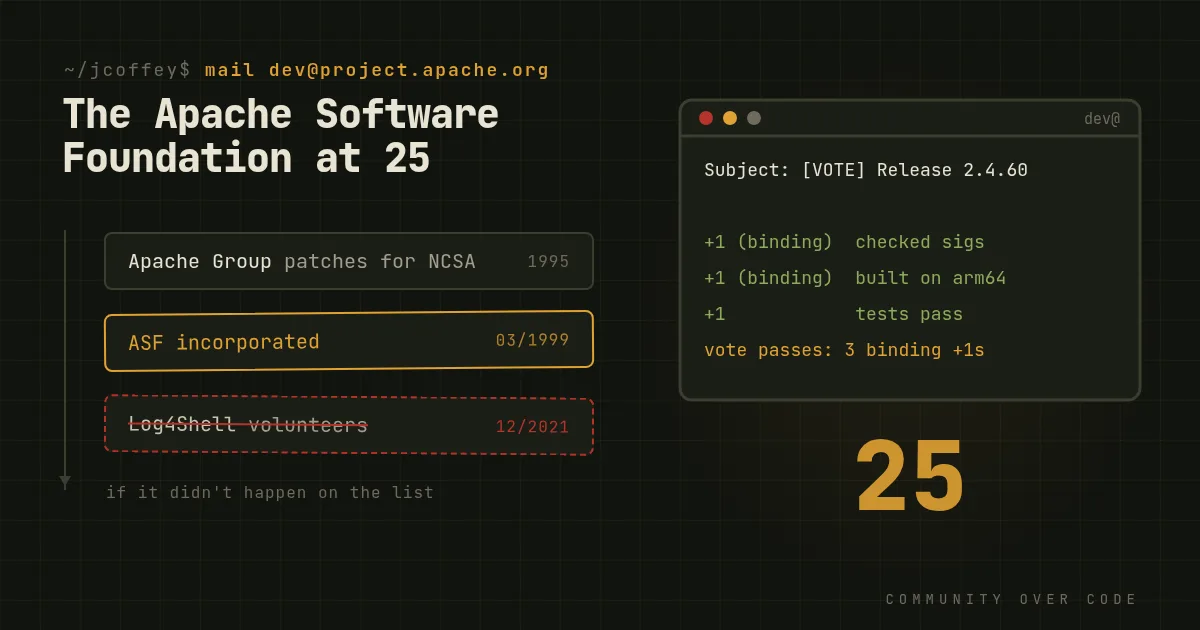Click the red dot in terminal window

click(x=706, y=118)
